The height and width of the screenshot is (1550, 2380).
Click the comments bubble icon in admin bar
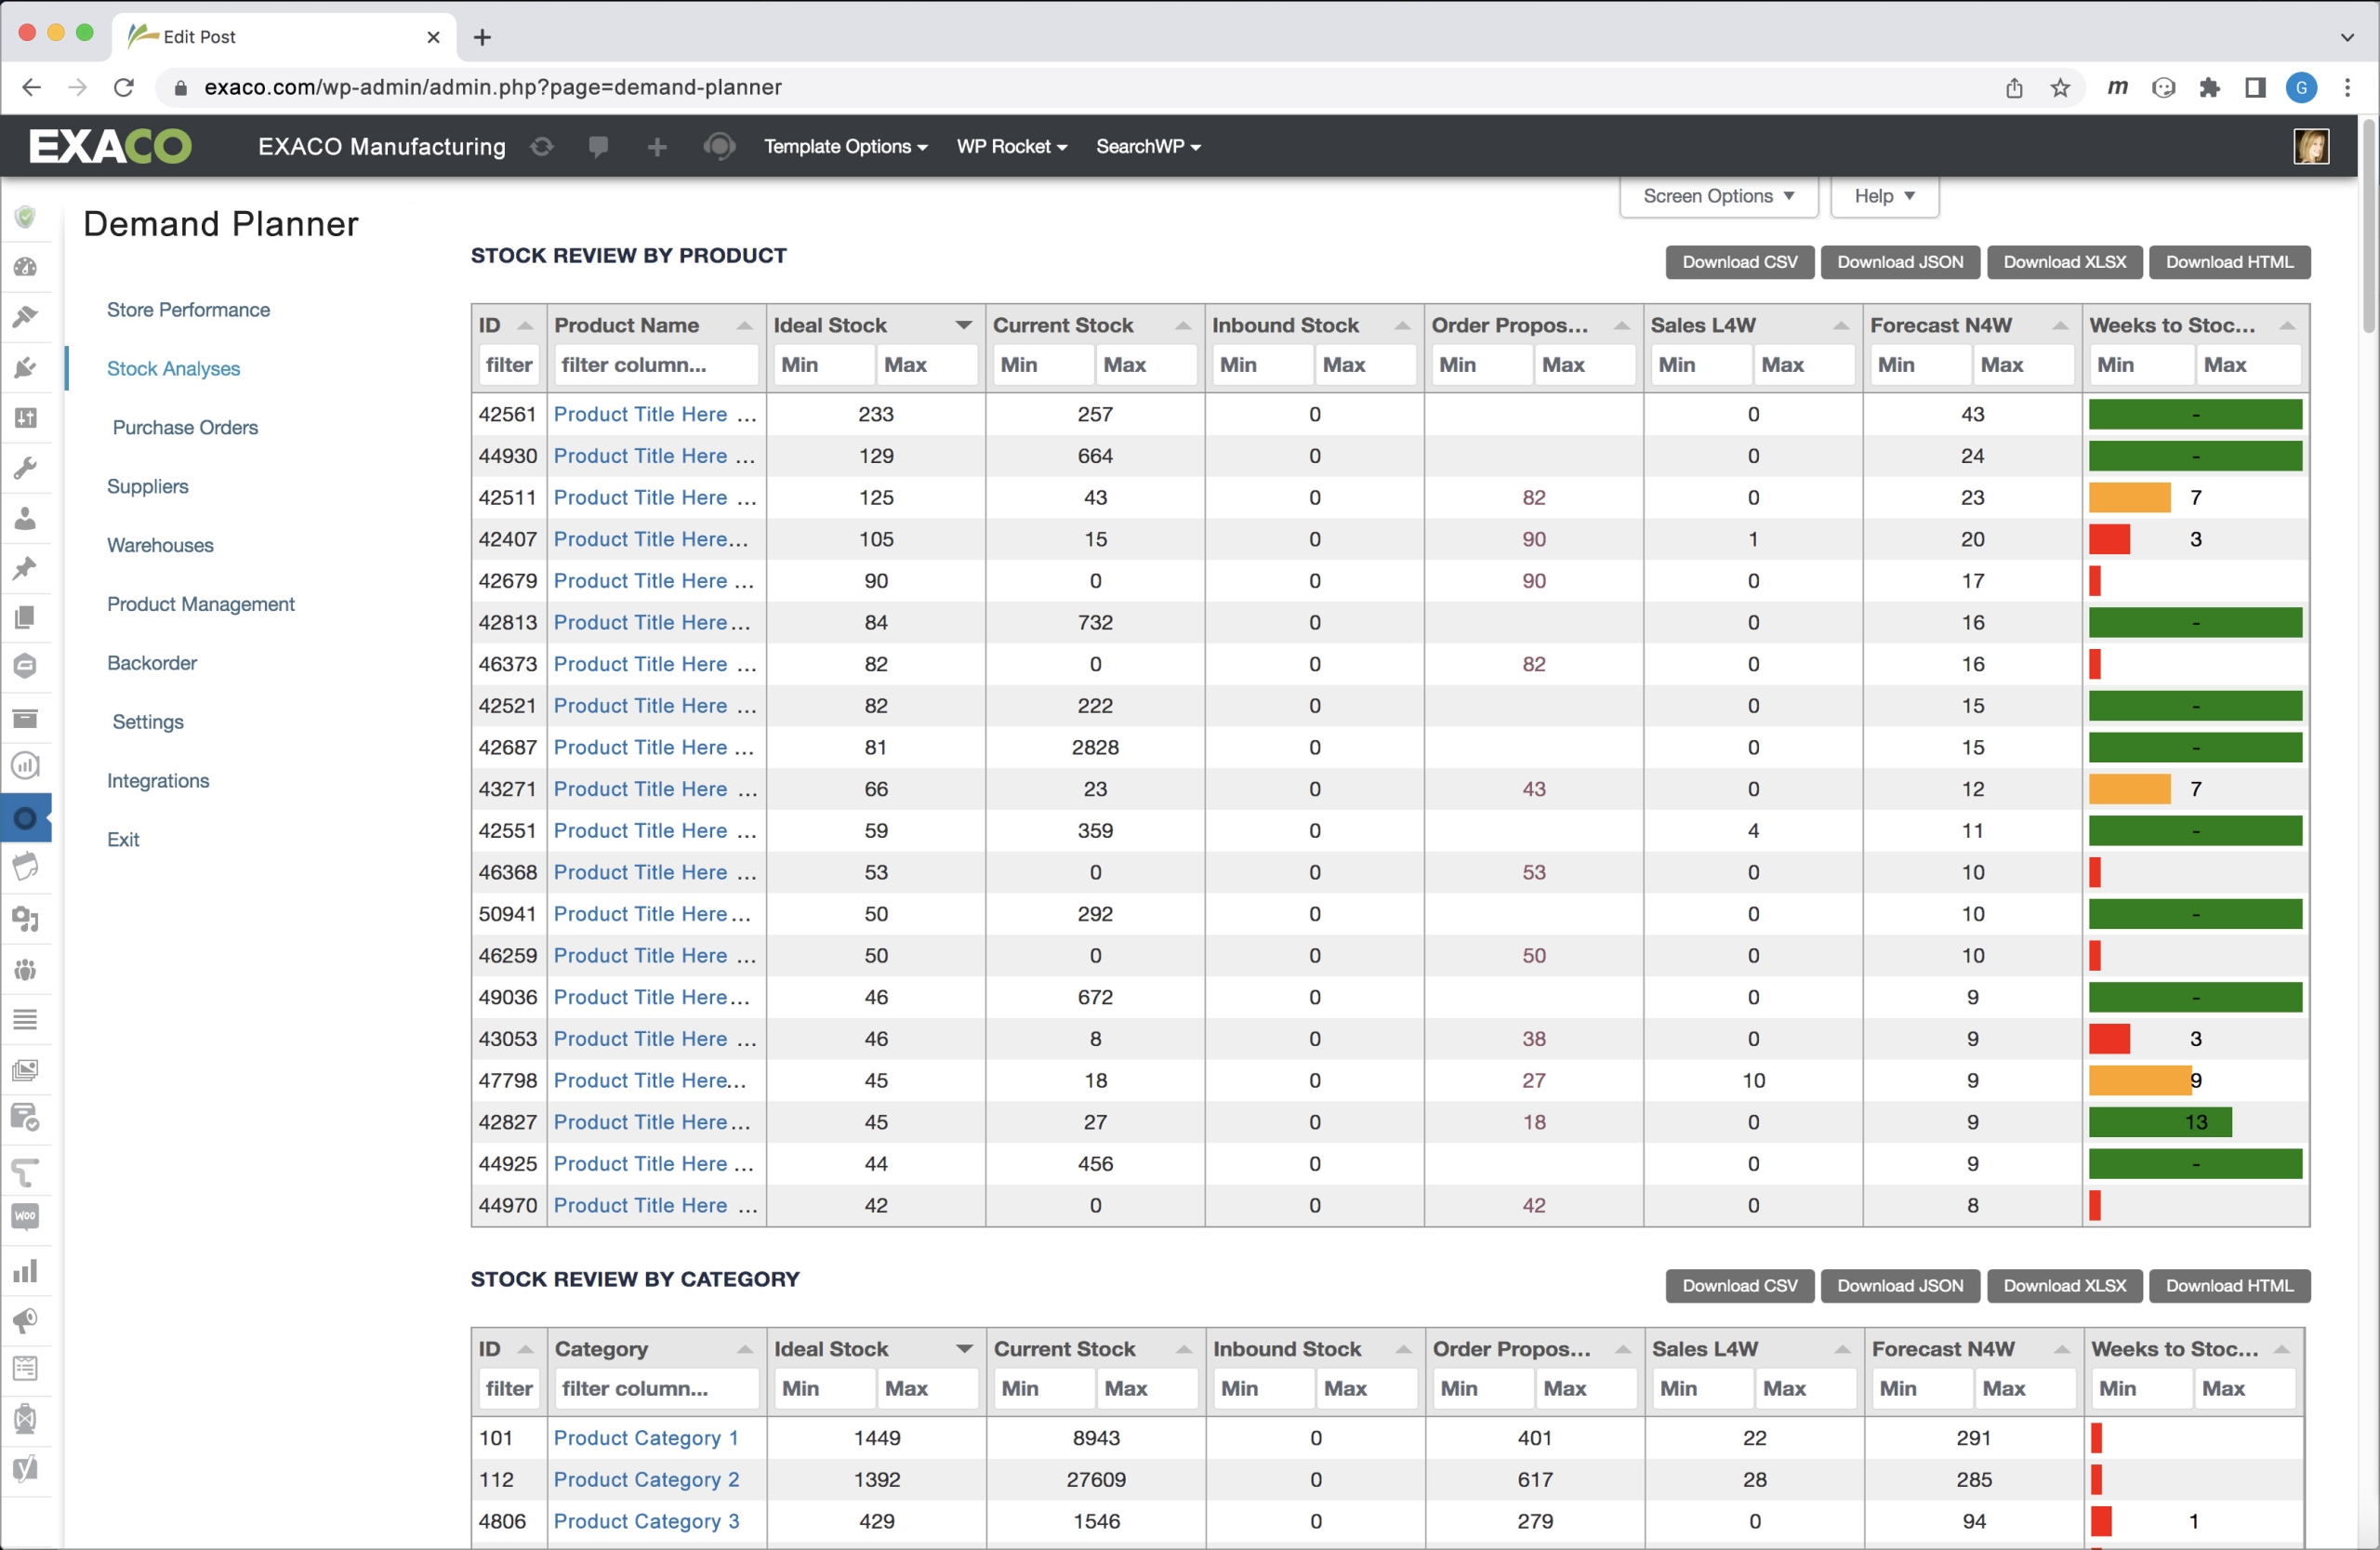click(x=598, y=147)
